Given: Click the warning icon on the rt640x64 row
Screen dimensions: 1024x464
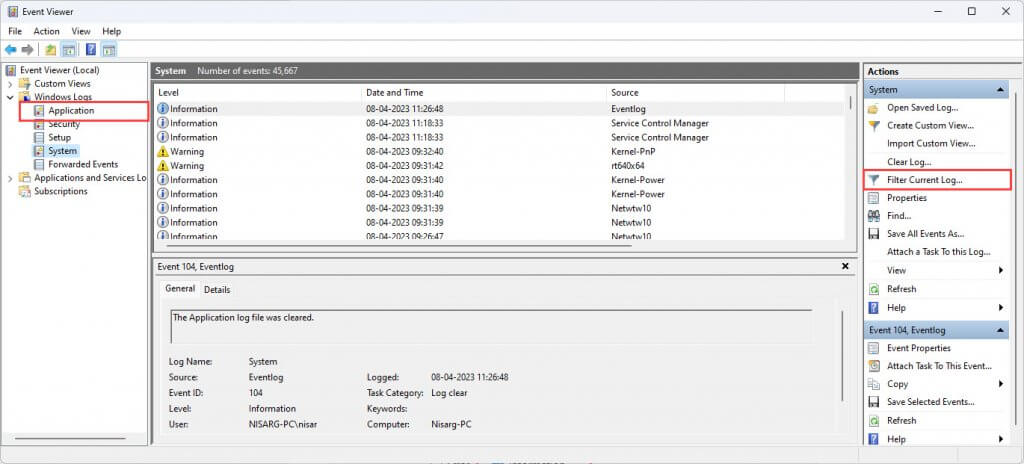Looking at the screenshot, I should (163, 166).
